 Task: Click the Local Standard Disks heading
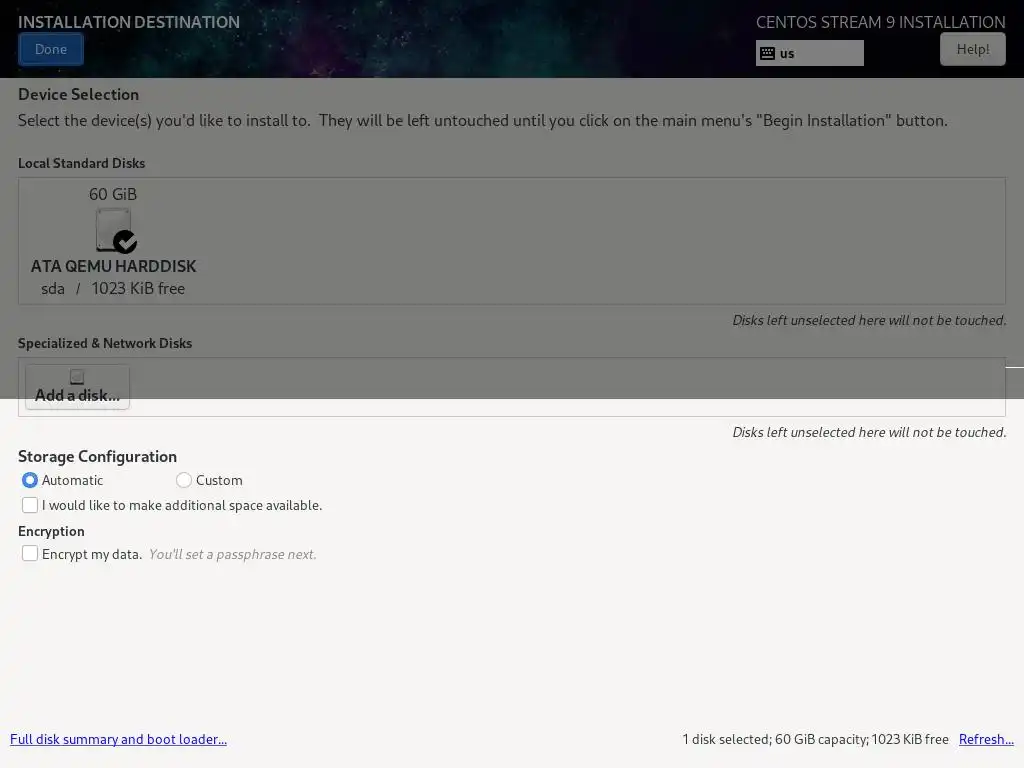coord(82,163)
